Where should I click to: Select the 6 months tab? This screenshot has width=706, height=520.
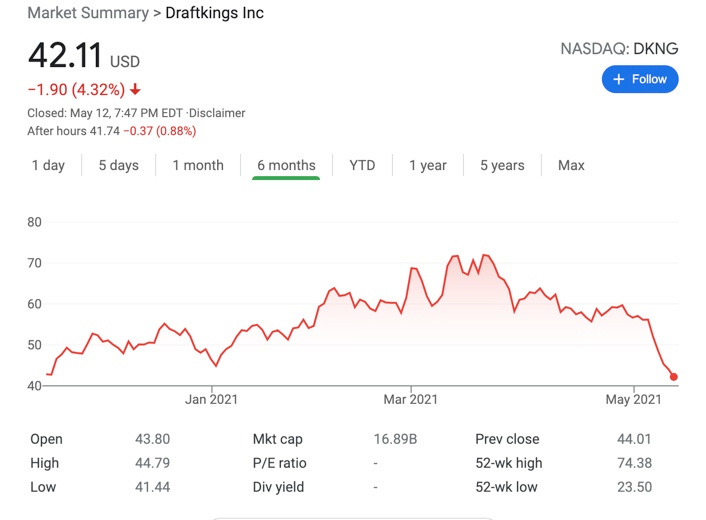click(286, 165)
